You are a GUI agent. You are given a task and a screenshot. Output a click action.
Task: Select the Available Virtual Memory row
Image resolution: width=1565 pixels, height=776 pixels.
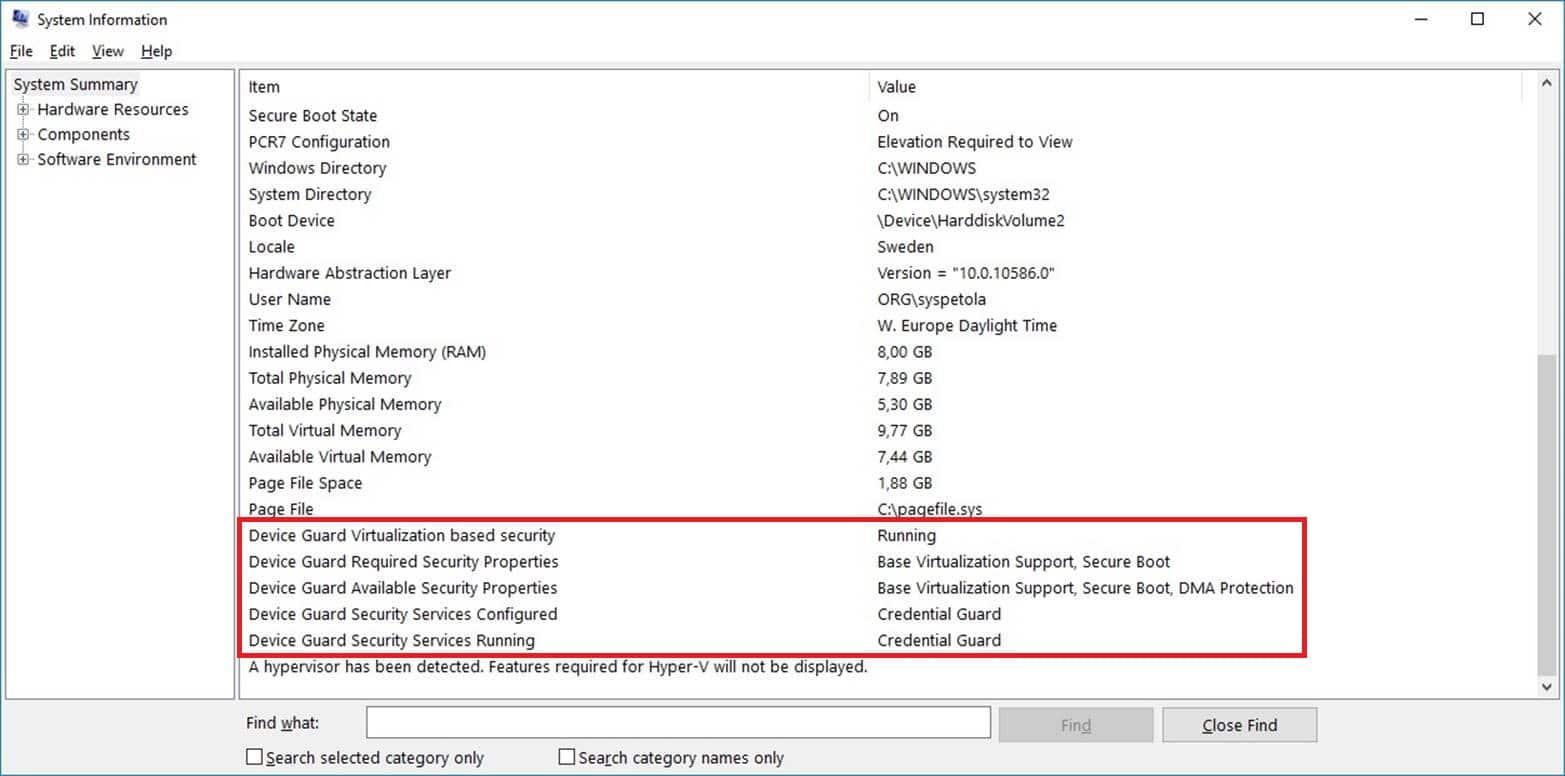pyautogui.click(x=880, y=456)
